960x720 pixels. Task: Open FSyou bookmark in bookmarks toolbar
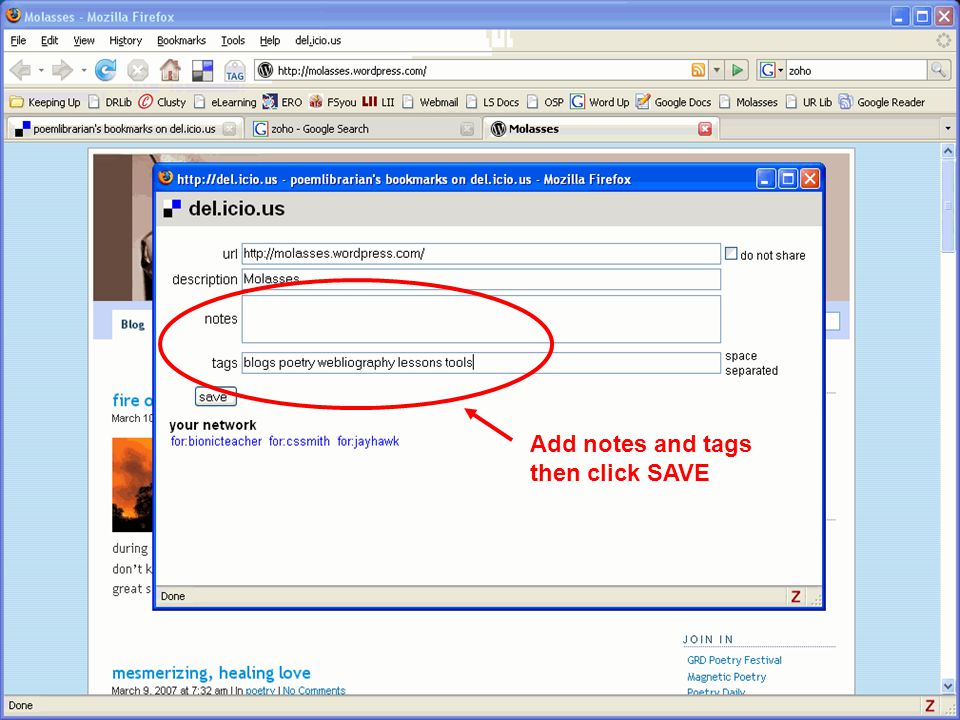[x=332, y=102]
